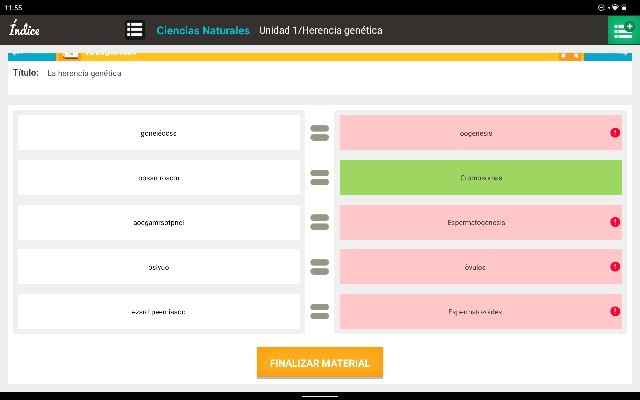The height and width of the screenshot is (400, 640).
Task: Click the title text La herencia genética
Action: click(x=84, y=73)
